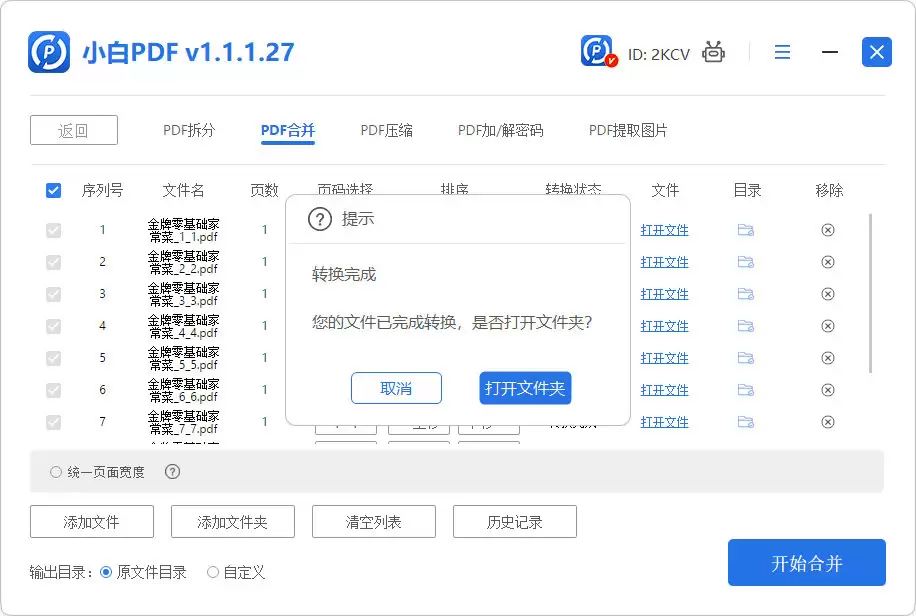The image size is (916, 616).
Task: Click the remove ⊗ icon on row 2
Action: 828,262
